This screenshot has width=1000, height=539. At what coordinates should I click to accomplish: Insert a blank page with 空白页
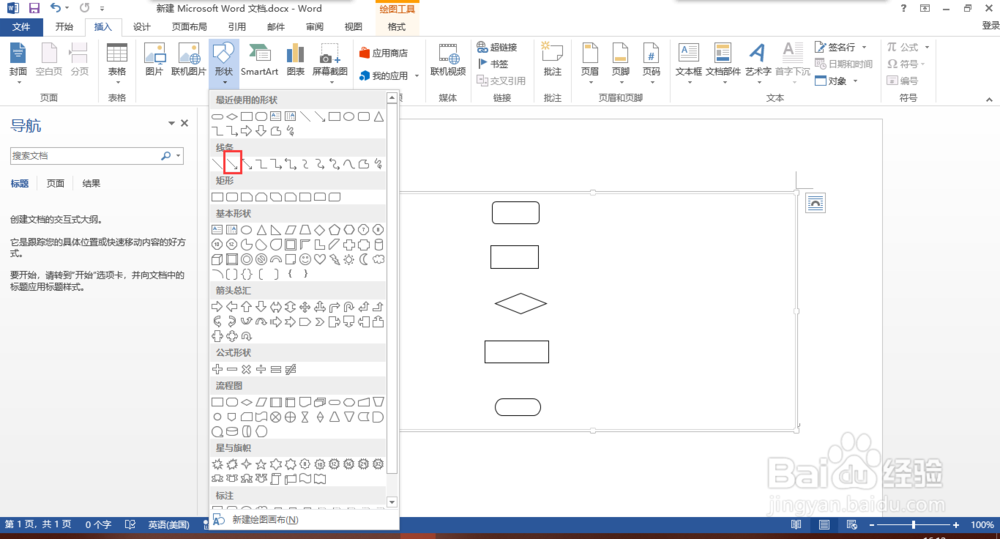coord(49,60)
